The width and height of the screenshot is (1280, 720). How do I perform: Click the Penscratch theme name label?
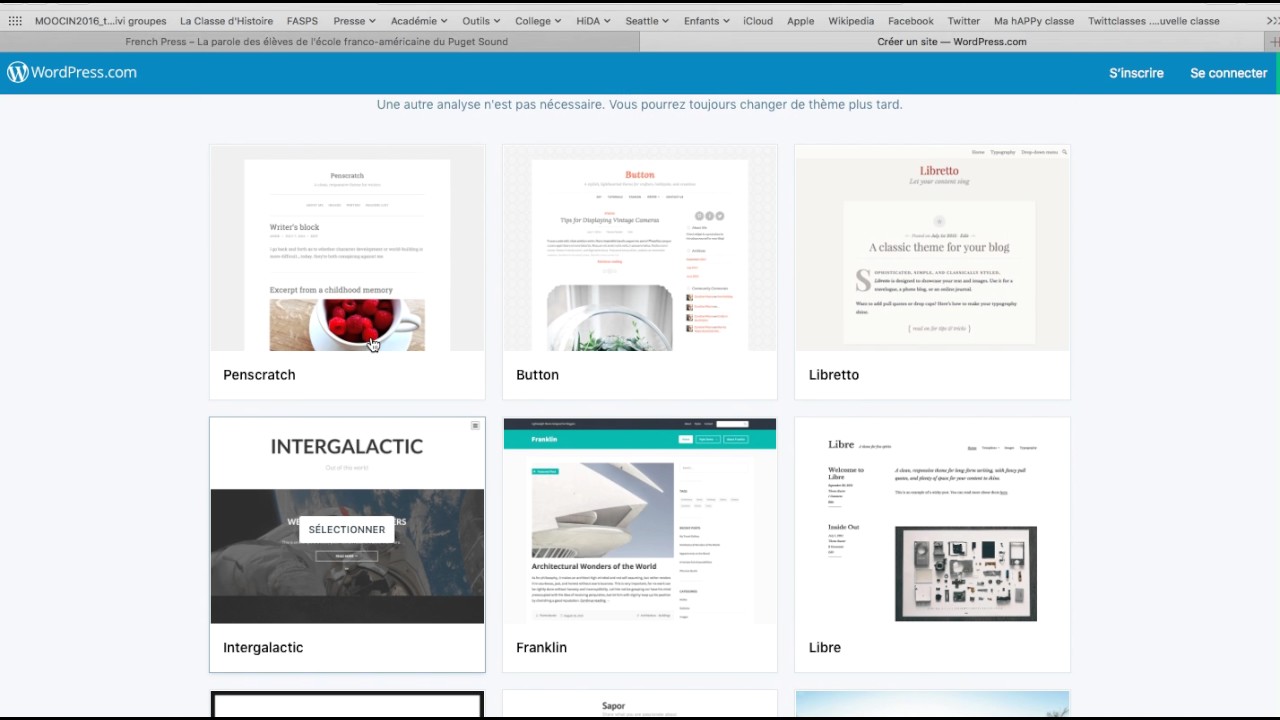[x=259, y=375]
